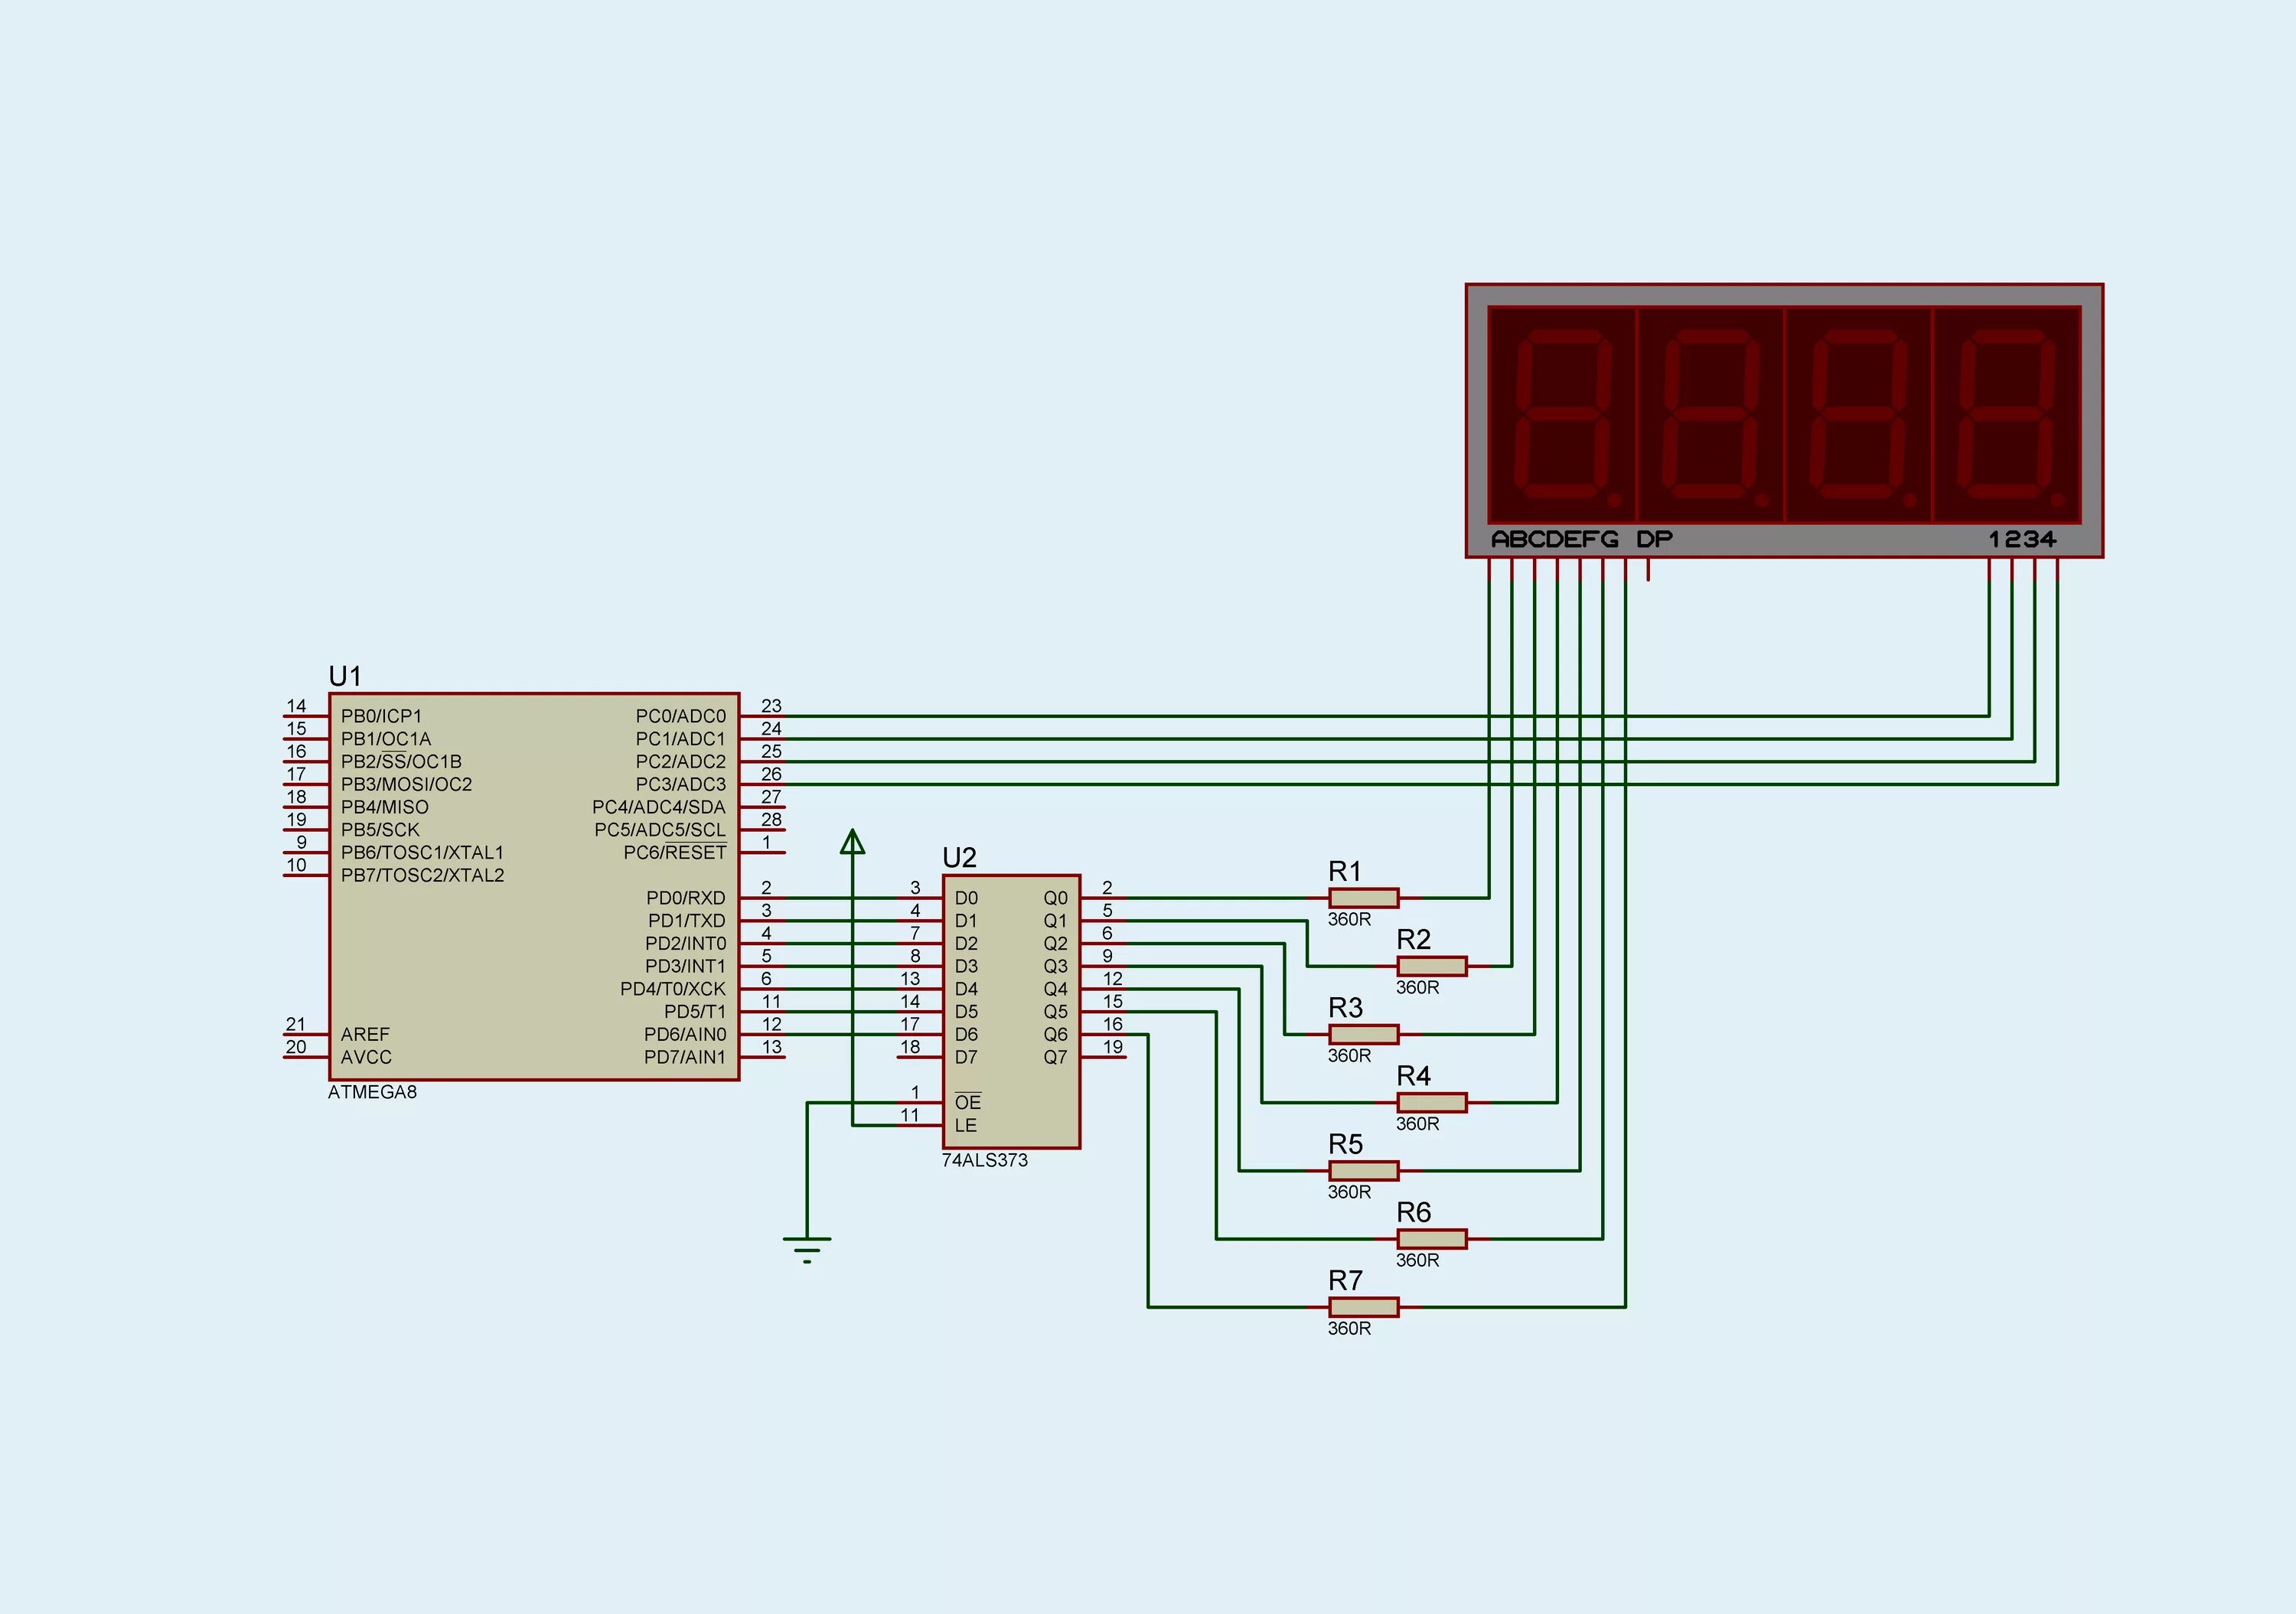
Task: Click the PC6/RESET pin label
Action: [x=675, y=852]
